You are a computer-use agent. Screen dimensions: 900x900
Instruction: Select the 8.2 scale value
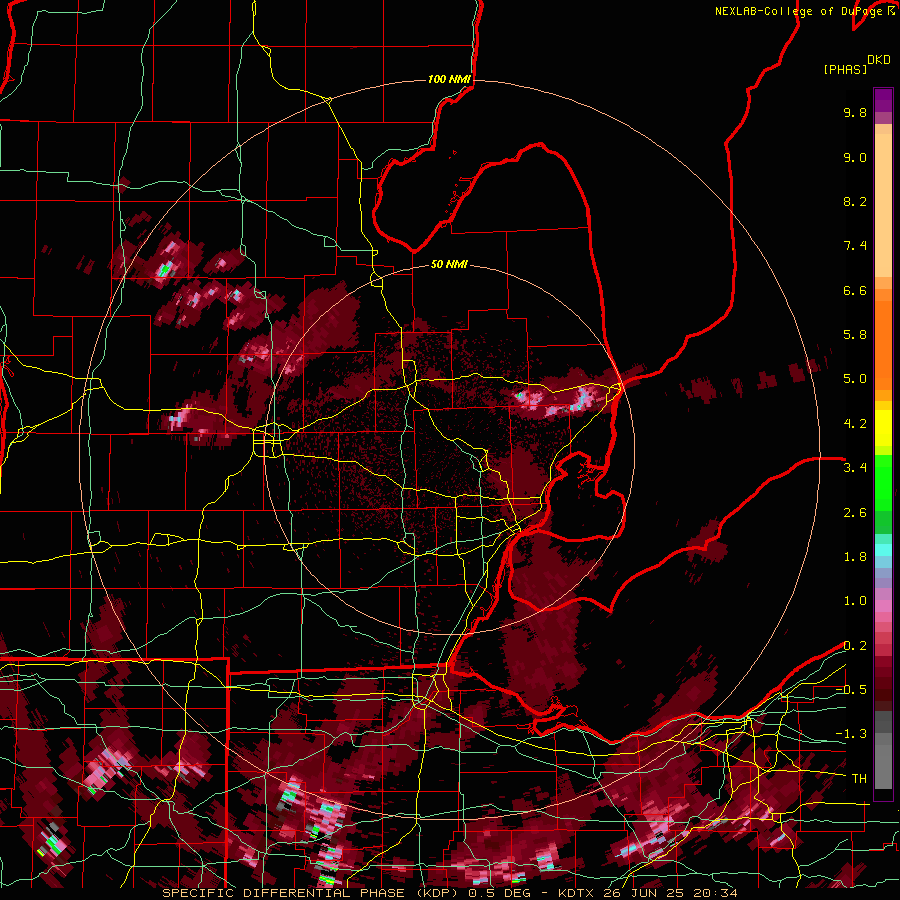855,201
